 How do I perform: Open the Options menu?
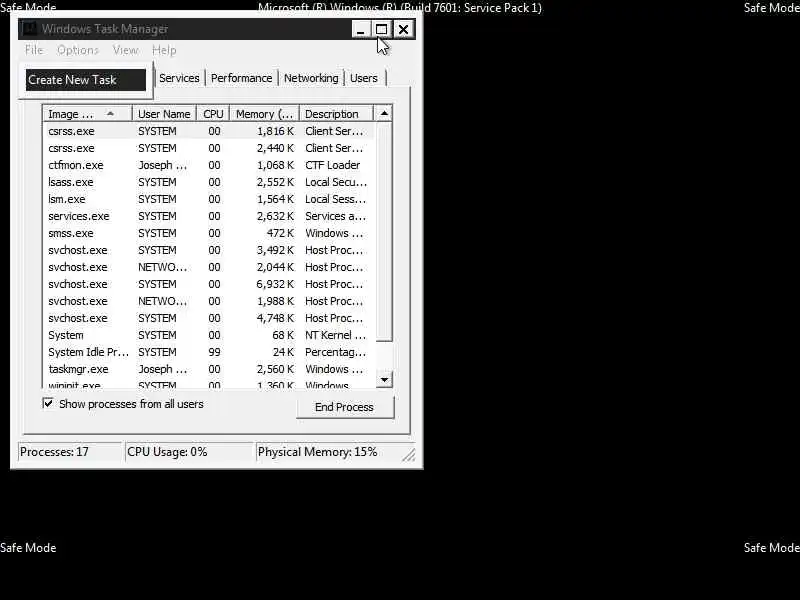point(78,50)
